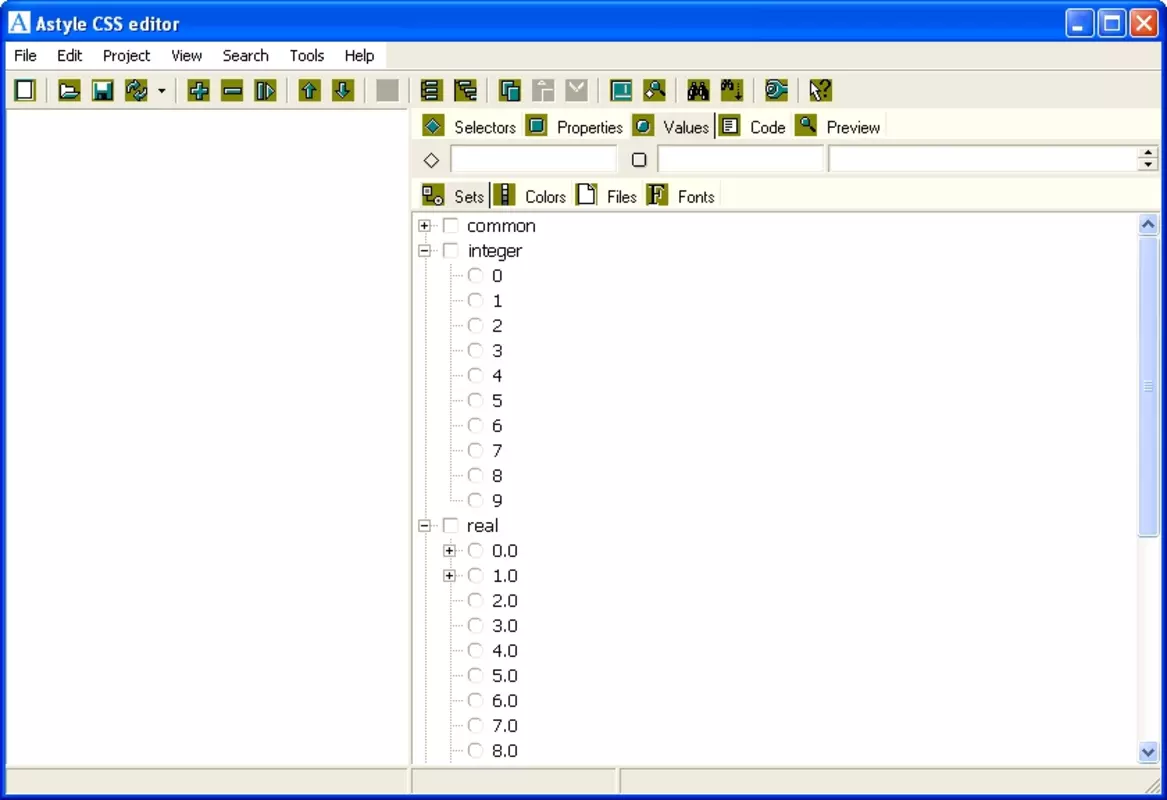Select radio button for integer 0
This screenshot has width=1167, height=800.
476,275
